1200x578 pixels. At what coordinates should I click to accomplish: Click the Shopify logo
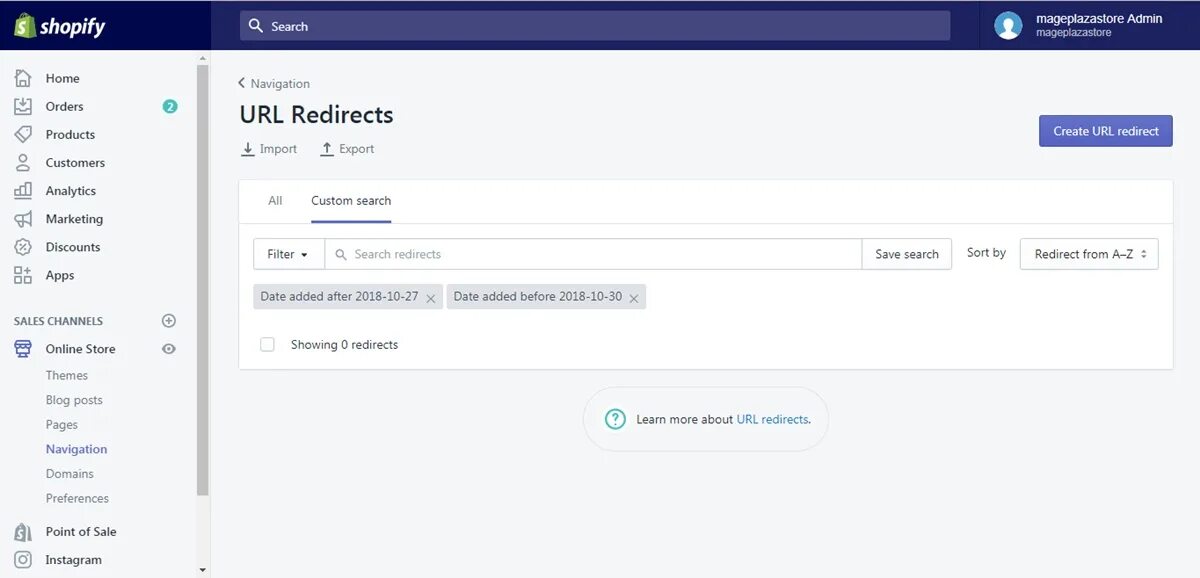click(60, 26)
